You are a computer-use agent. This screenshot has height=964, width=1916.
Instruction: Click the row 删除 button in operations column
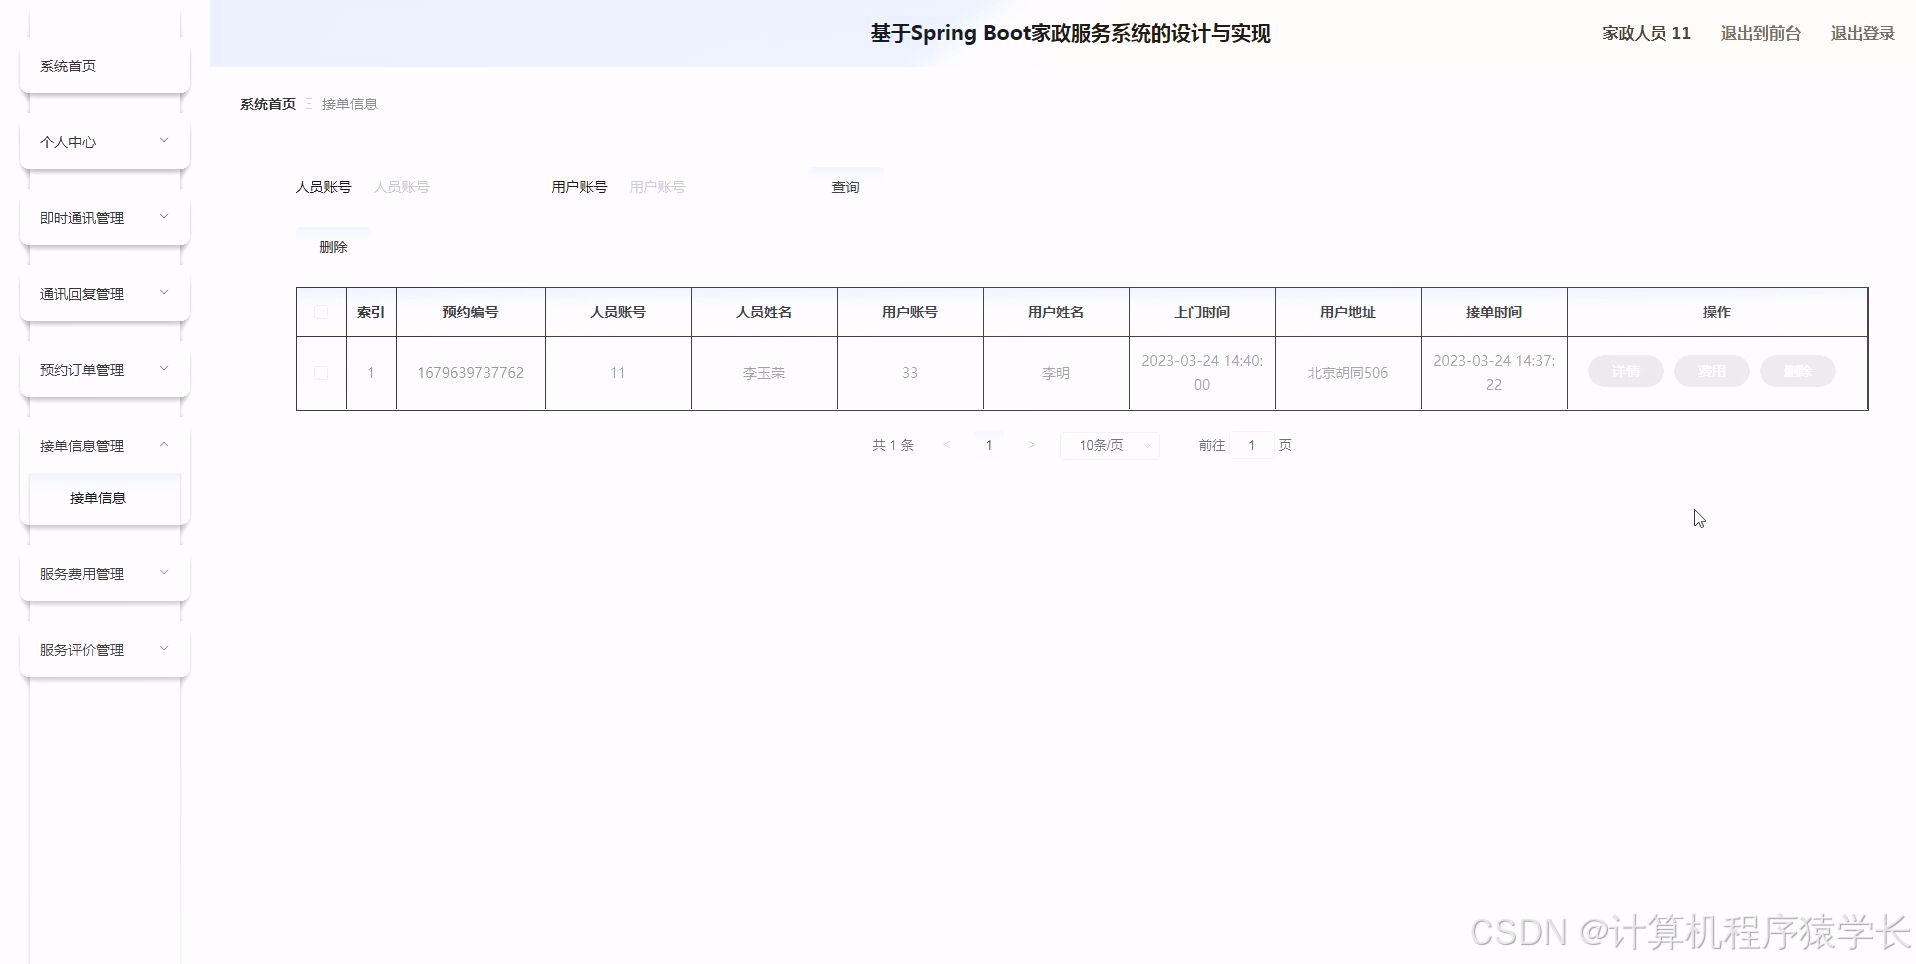click(1797, 371)
